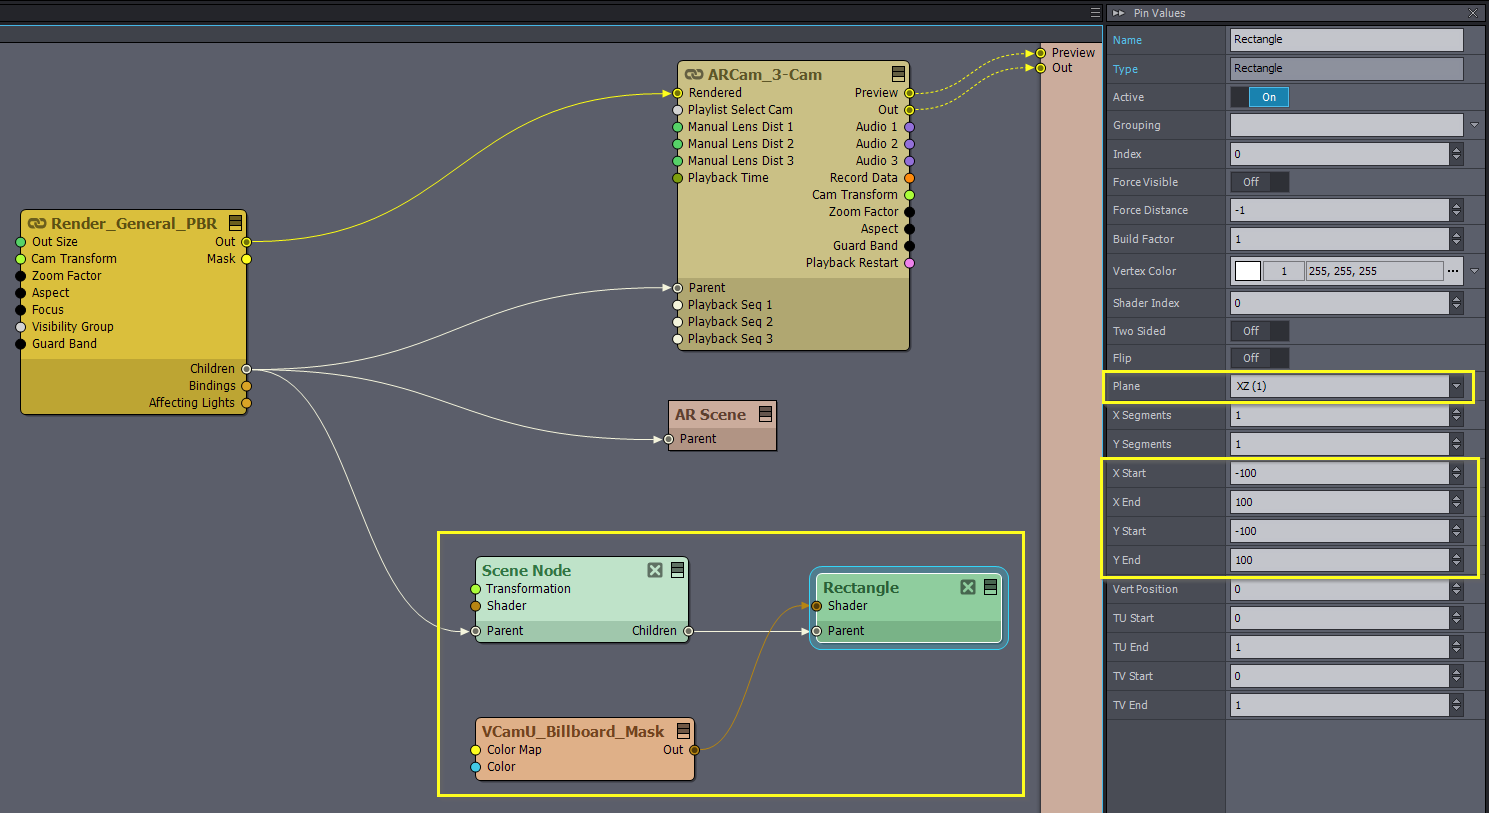This screenshot has width=1489, height=813.
Task: Open the ARCam_3-Cam node menu icon
Action: 898,74
